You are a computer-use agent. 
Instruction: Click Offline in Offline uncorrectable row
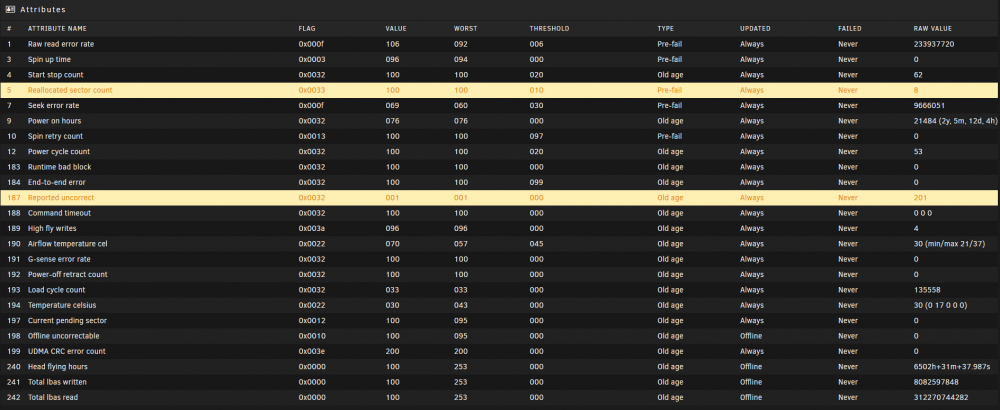[x=751, y=335]
